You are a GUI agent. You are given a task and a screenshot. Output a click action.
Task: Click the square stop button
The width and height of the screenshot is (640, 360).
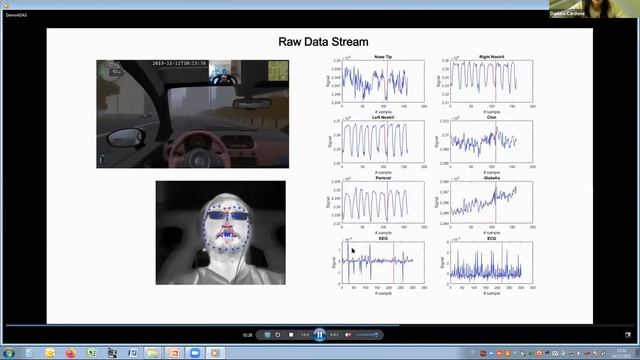tap(291, 335)
